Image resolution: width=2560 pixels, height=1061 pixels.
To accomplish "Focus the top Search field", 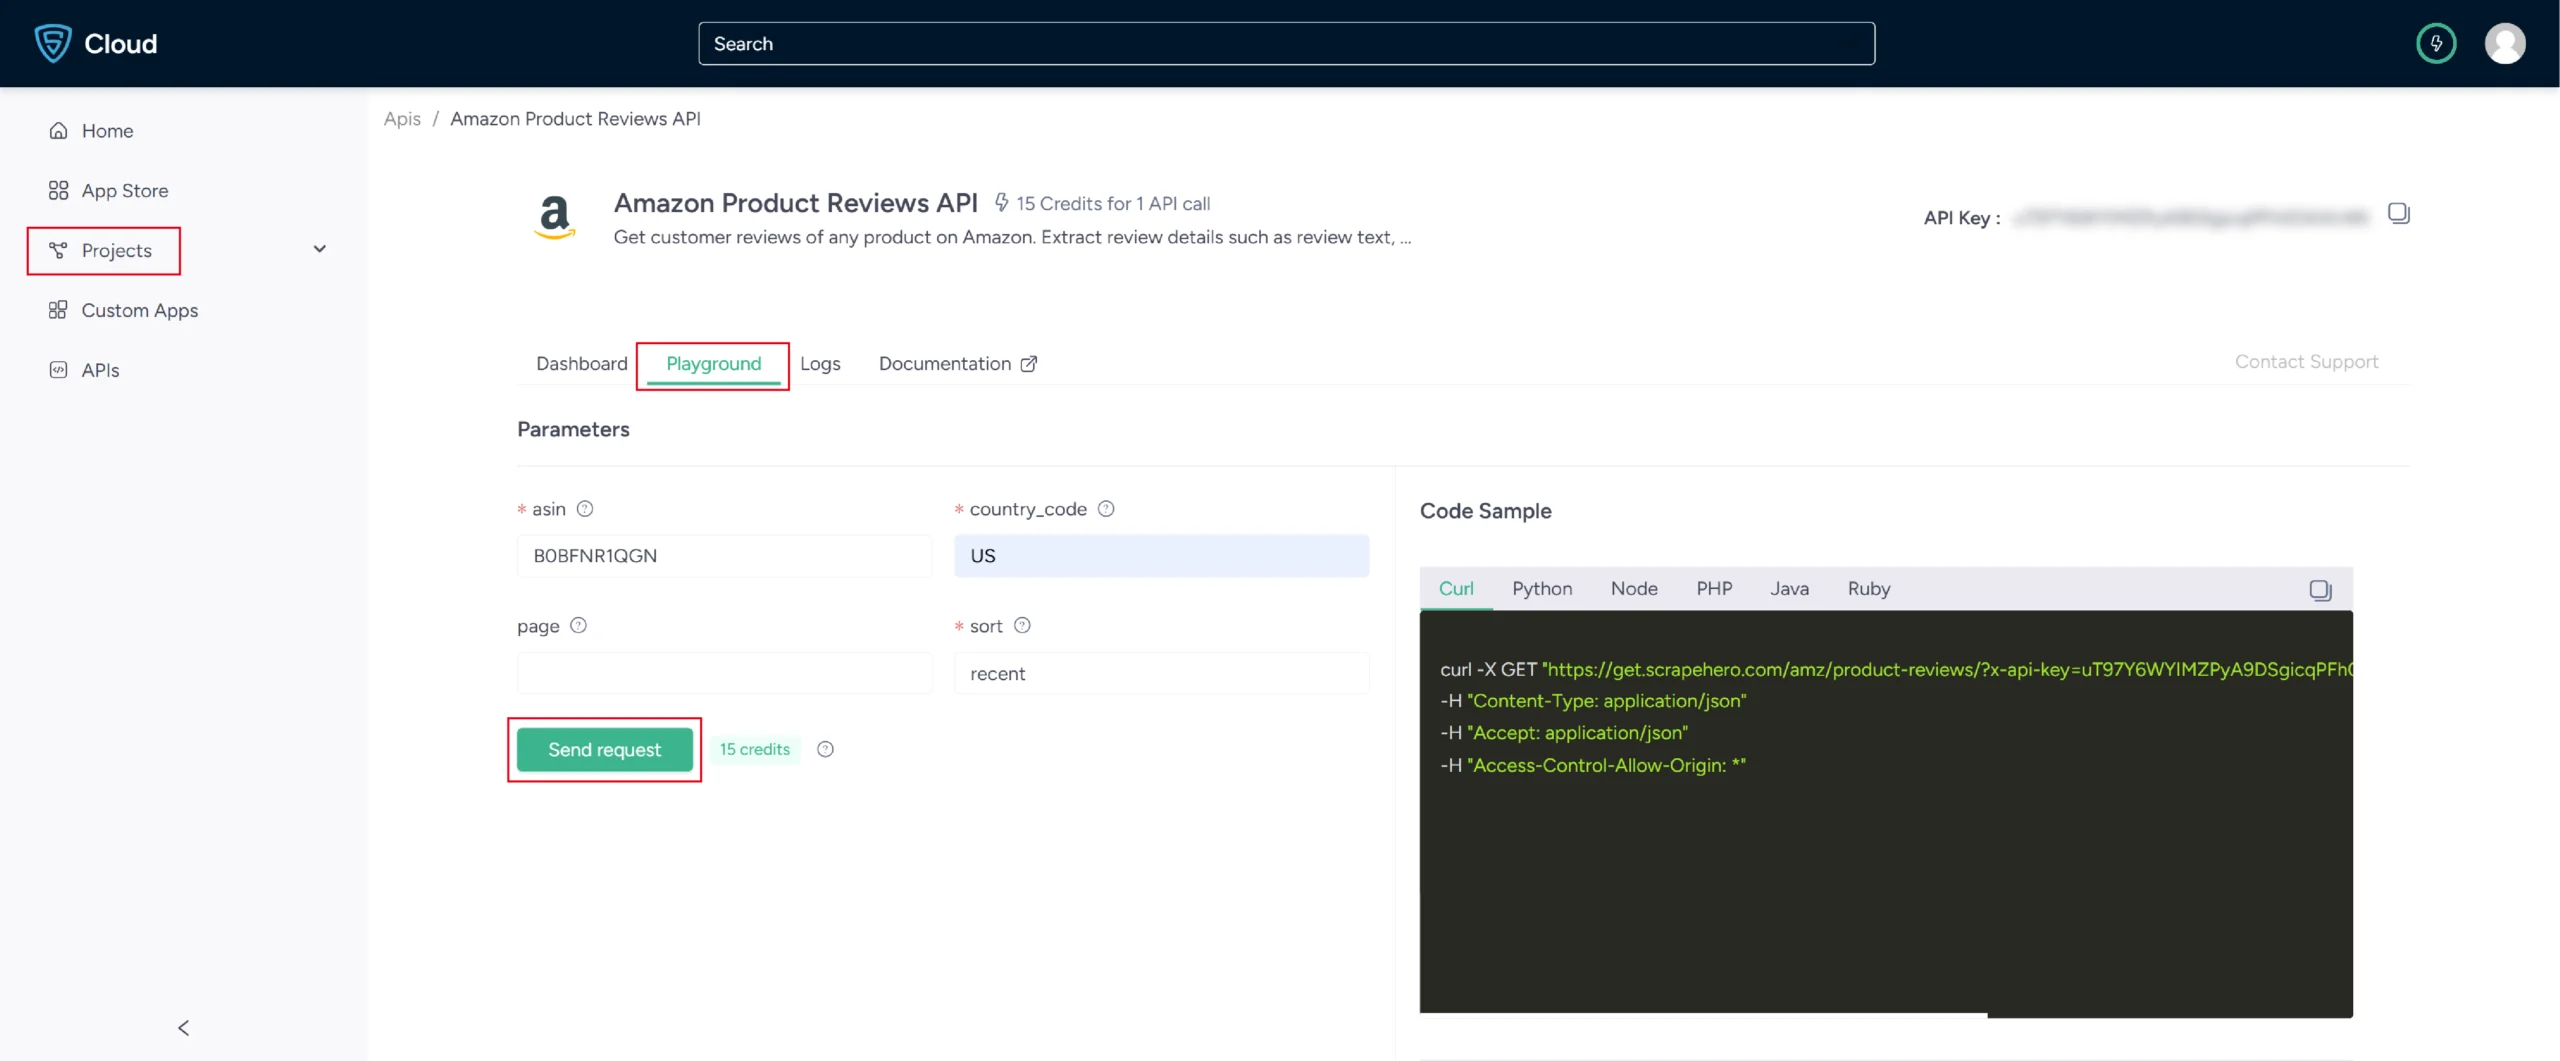I will (x=1286, y=44).
